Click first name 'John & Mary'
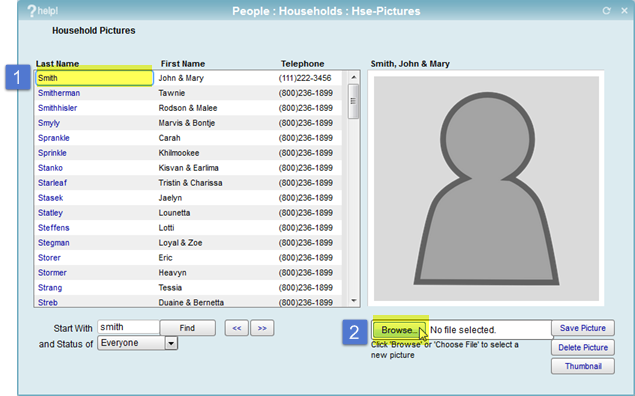The image size is (635, 396). 181,78
